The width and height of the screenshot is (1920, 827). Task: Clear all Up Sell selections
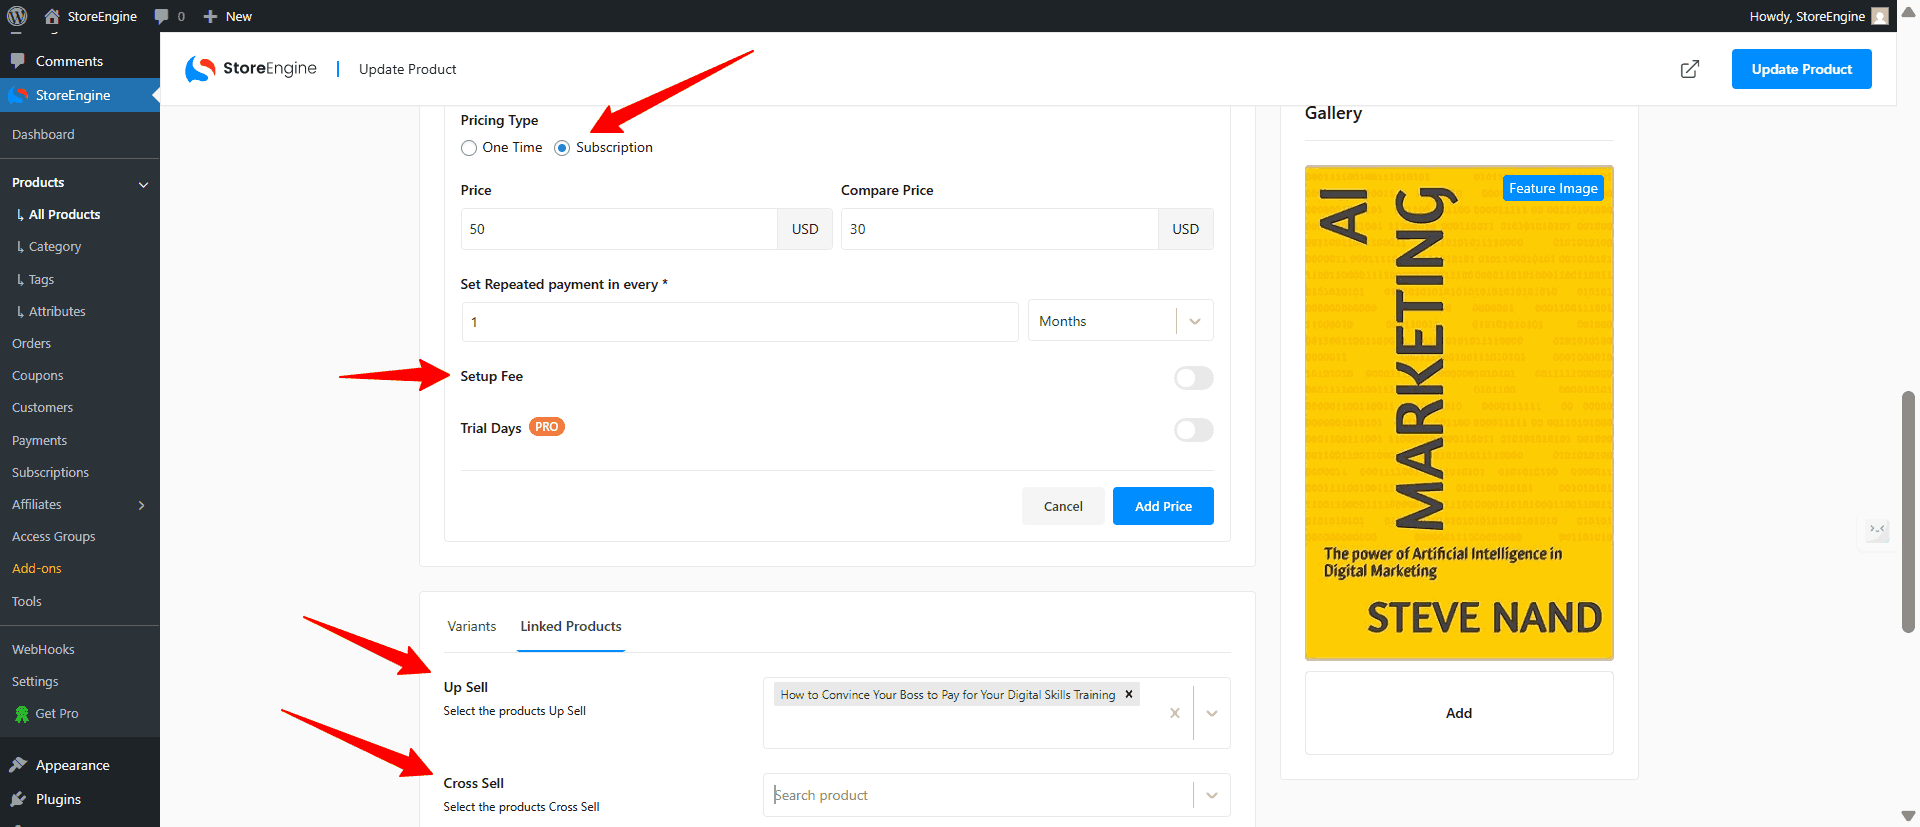[1175, 713]
